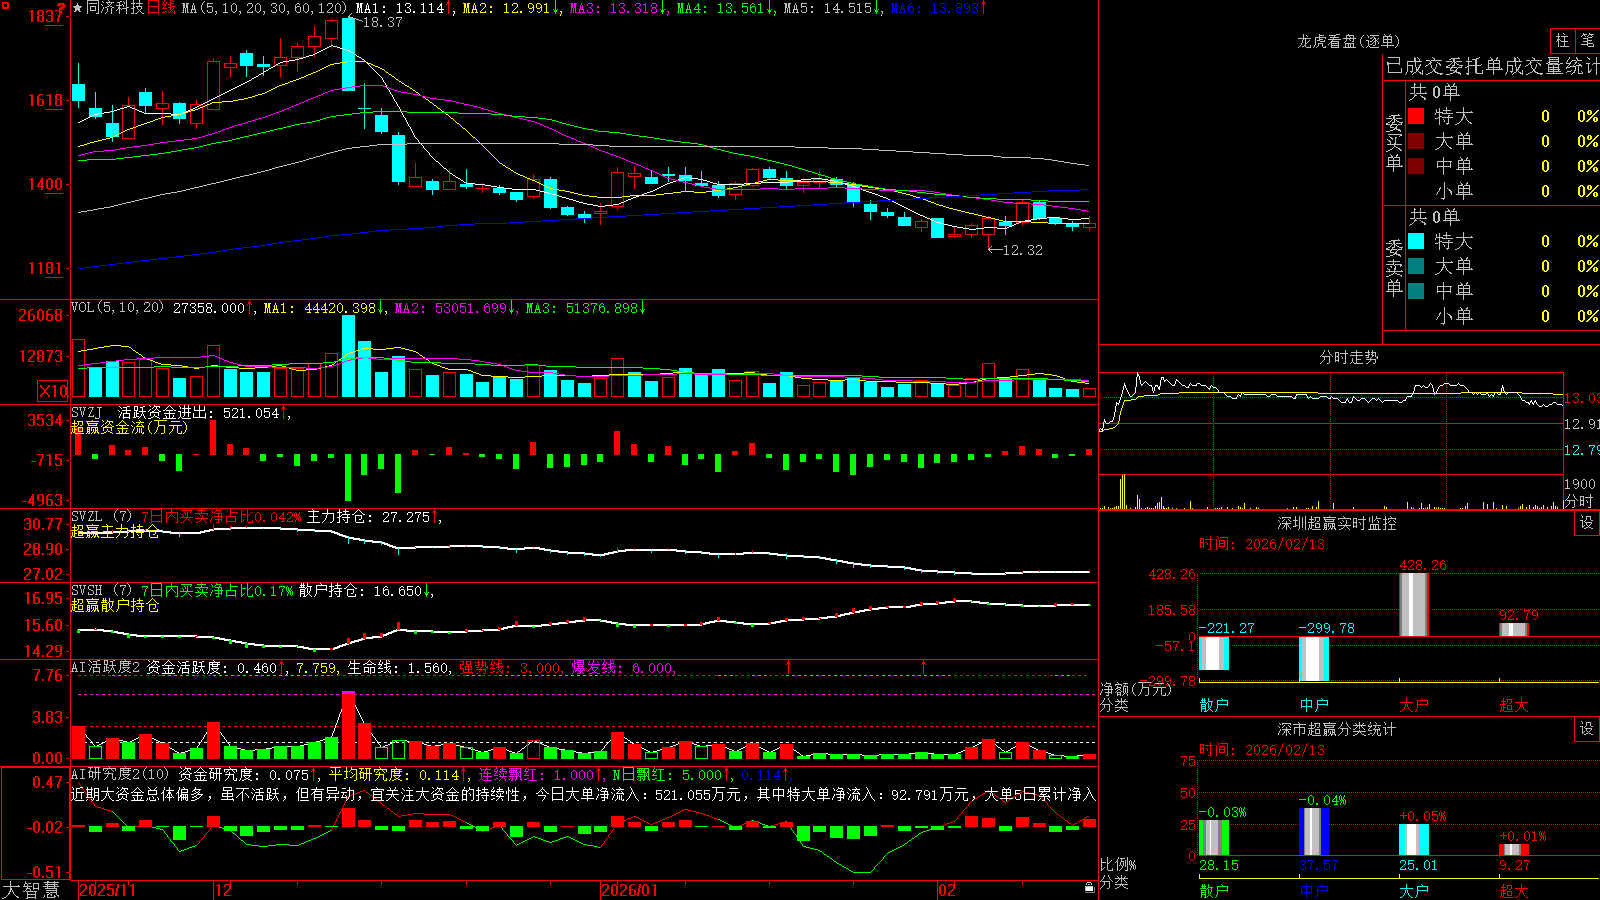Viewport: 1600px width, 900px height.
Task: Click the 2026/01 date marker on timeline
Action: pos(630,890)
